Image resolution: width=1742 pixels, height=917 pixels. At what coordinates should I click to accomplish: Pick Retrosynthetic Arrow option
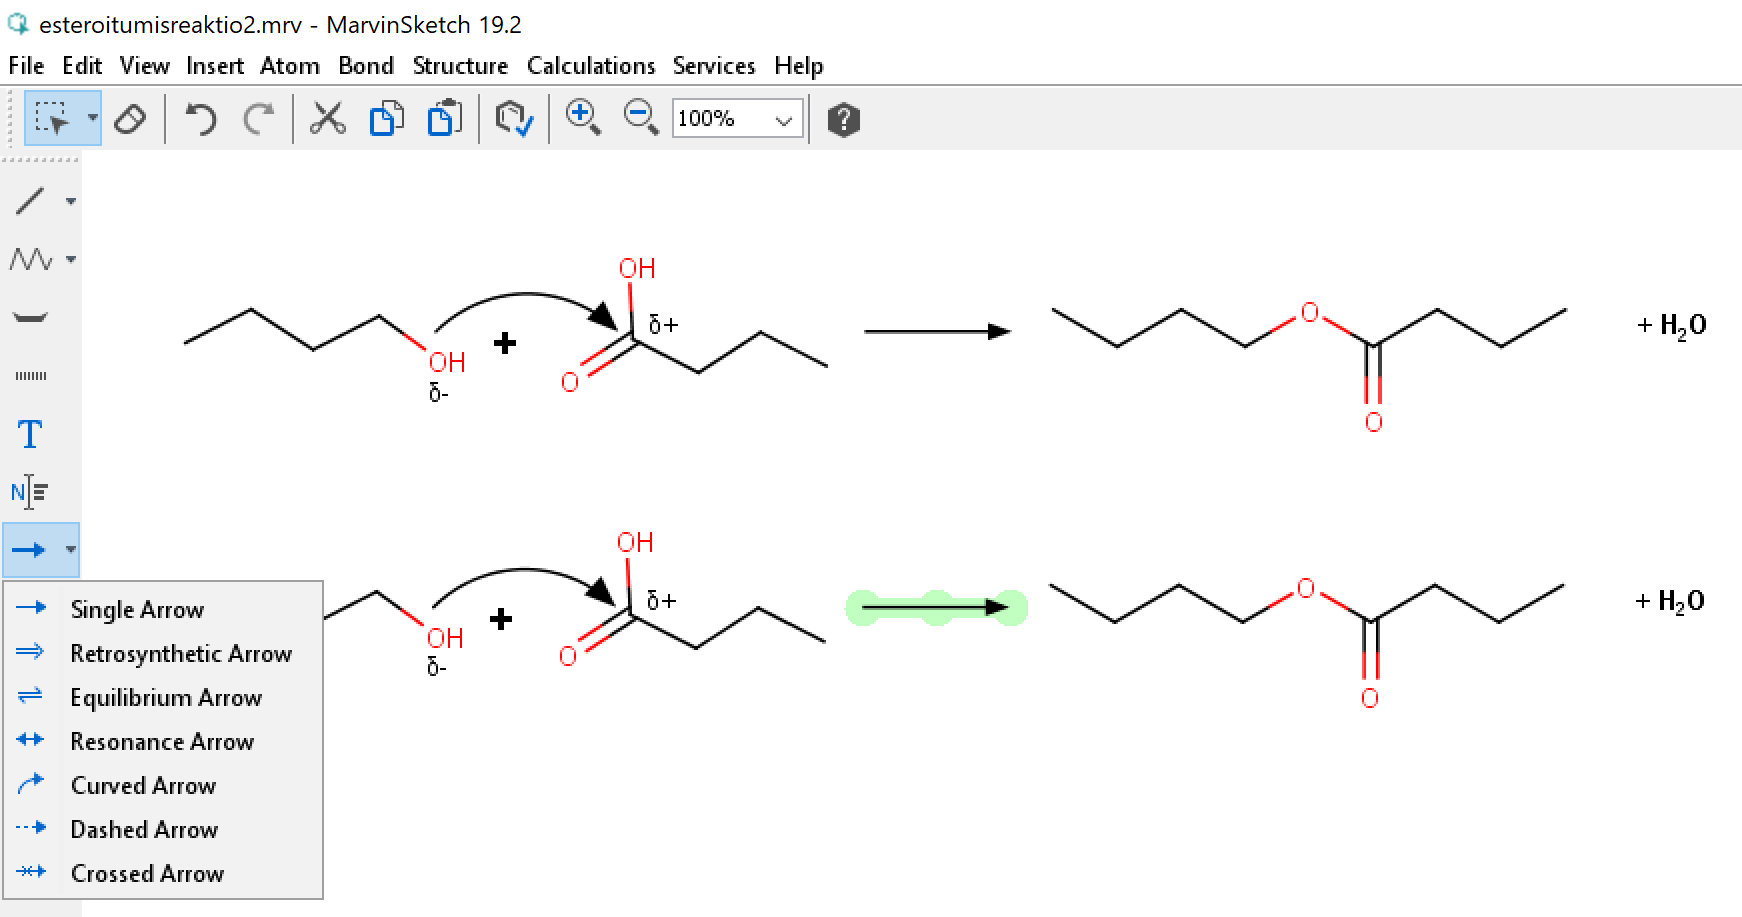180,654
